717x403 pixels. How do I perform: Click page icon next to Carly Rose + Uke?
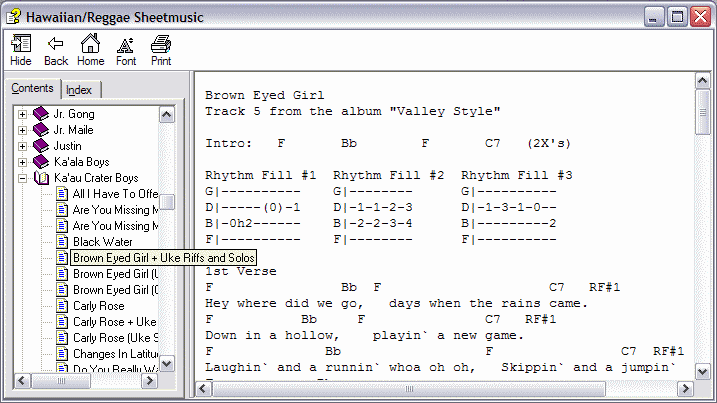(x=62, y=322)
